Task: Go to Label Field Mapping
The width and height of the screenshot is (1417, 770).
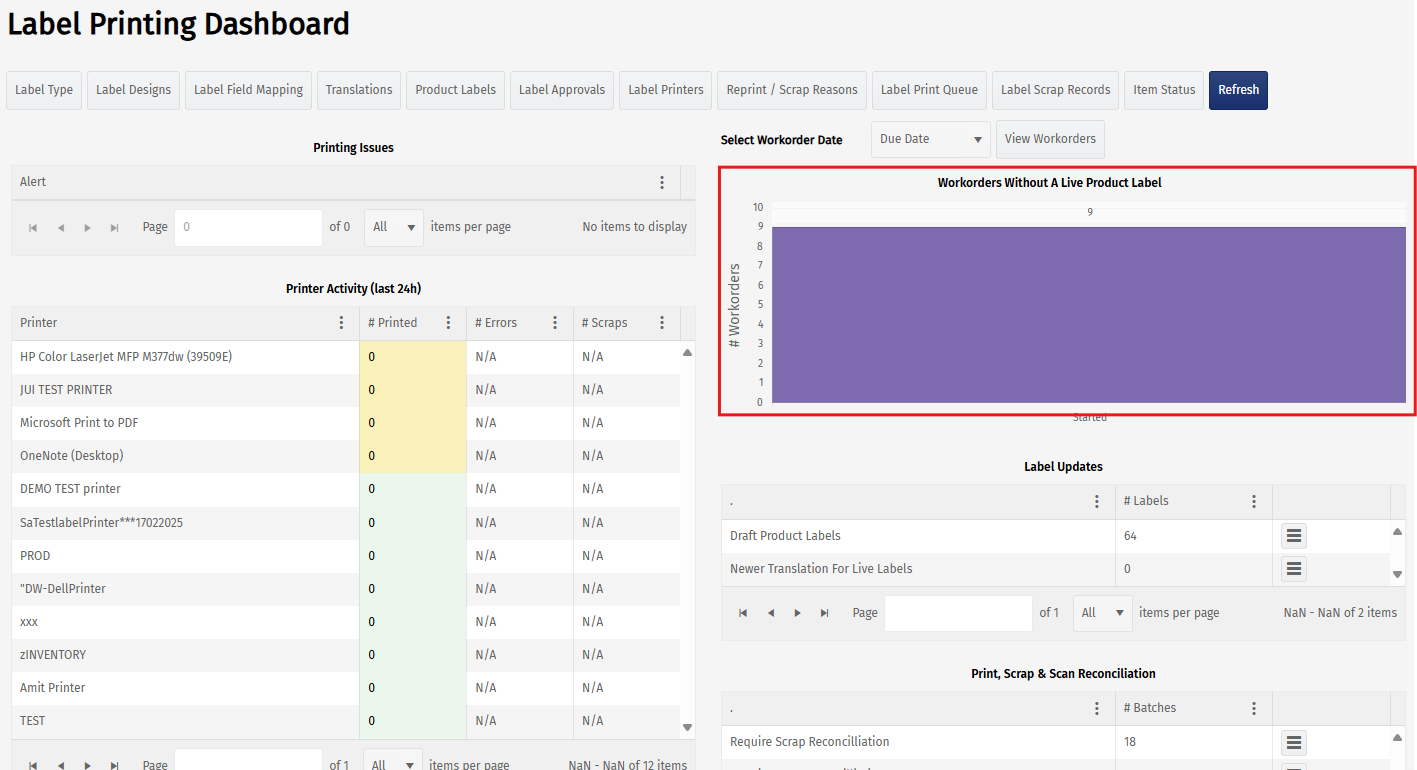Action: (x=248, y=90)
